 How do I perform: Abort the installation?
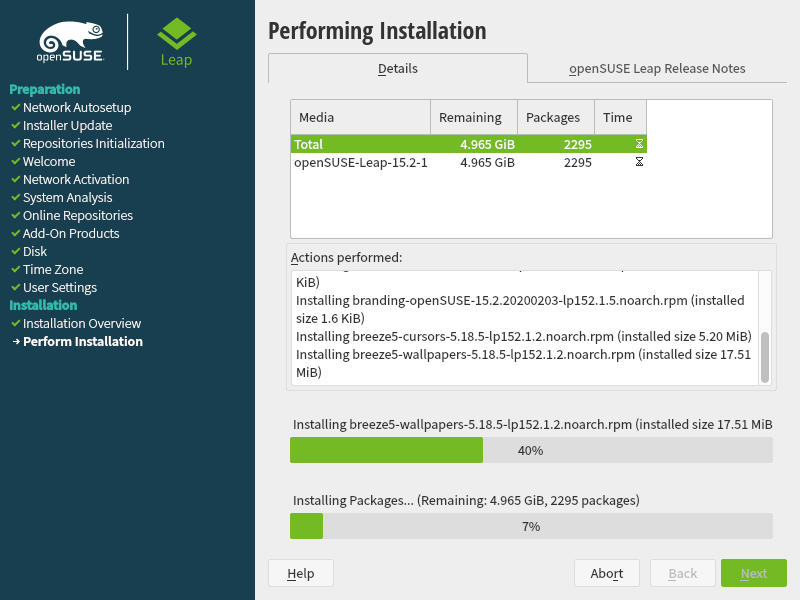(x=607, y=573)
